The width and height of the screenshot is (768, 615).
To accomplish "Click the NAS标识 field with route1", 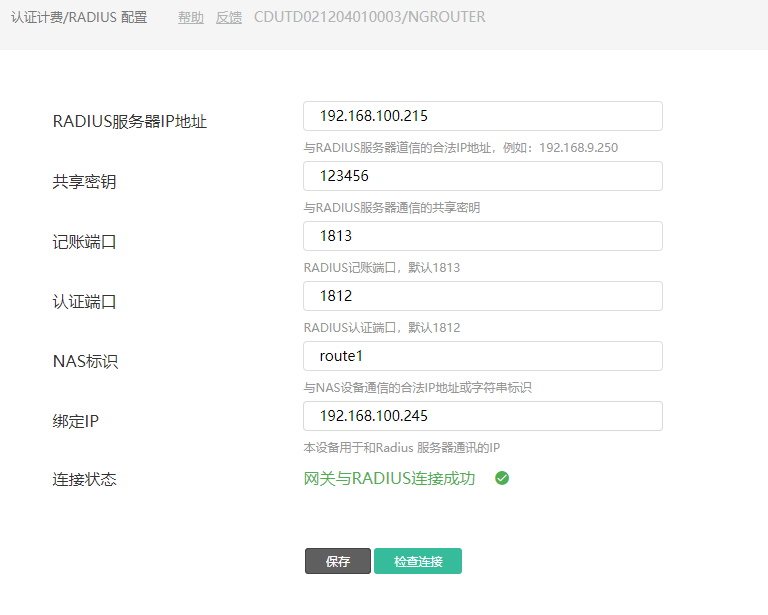I will (482, 356).
